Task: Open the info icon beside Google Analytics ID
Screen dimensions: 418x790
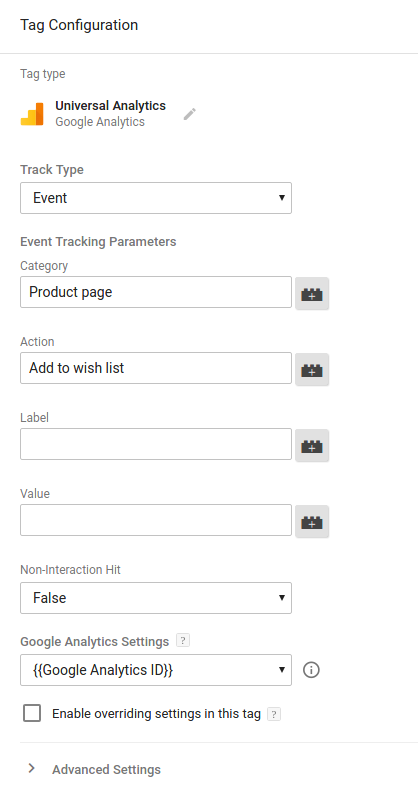Action: [311, 670]
